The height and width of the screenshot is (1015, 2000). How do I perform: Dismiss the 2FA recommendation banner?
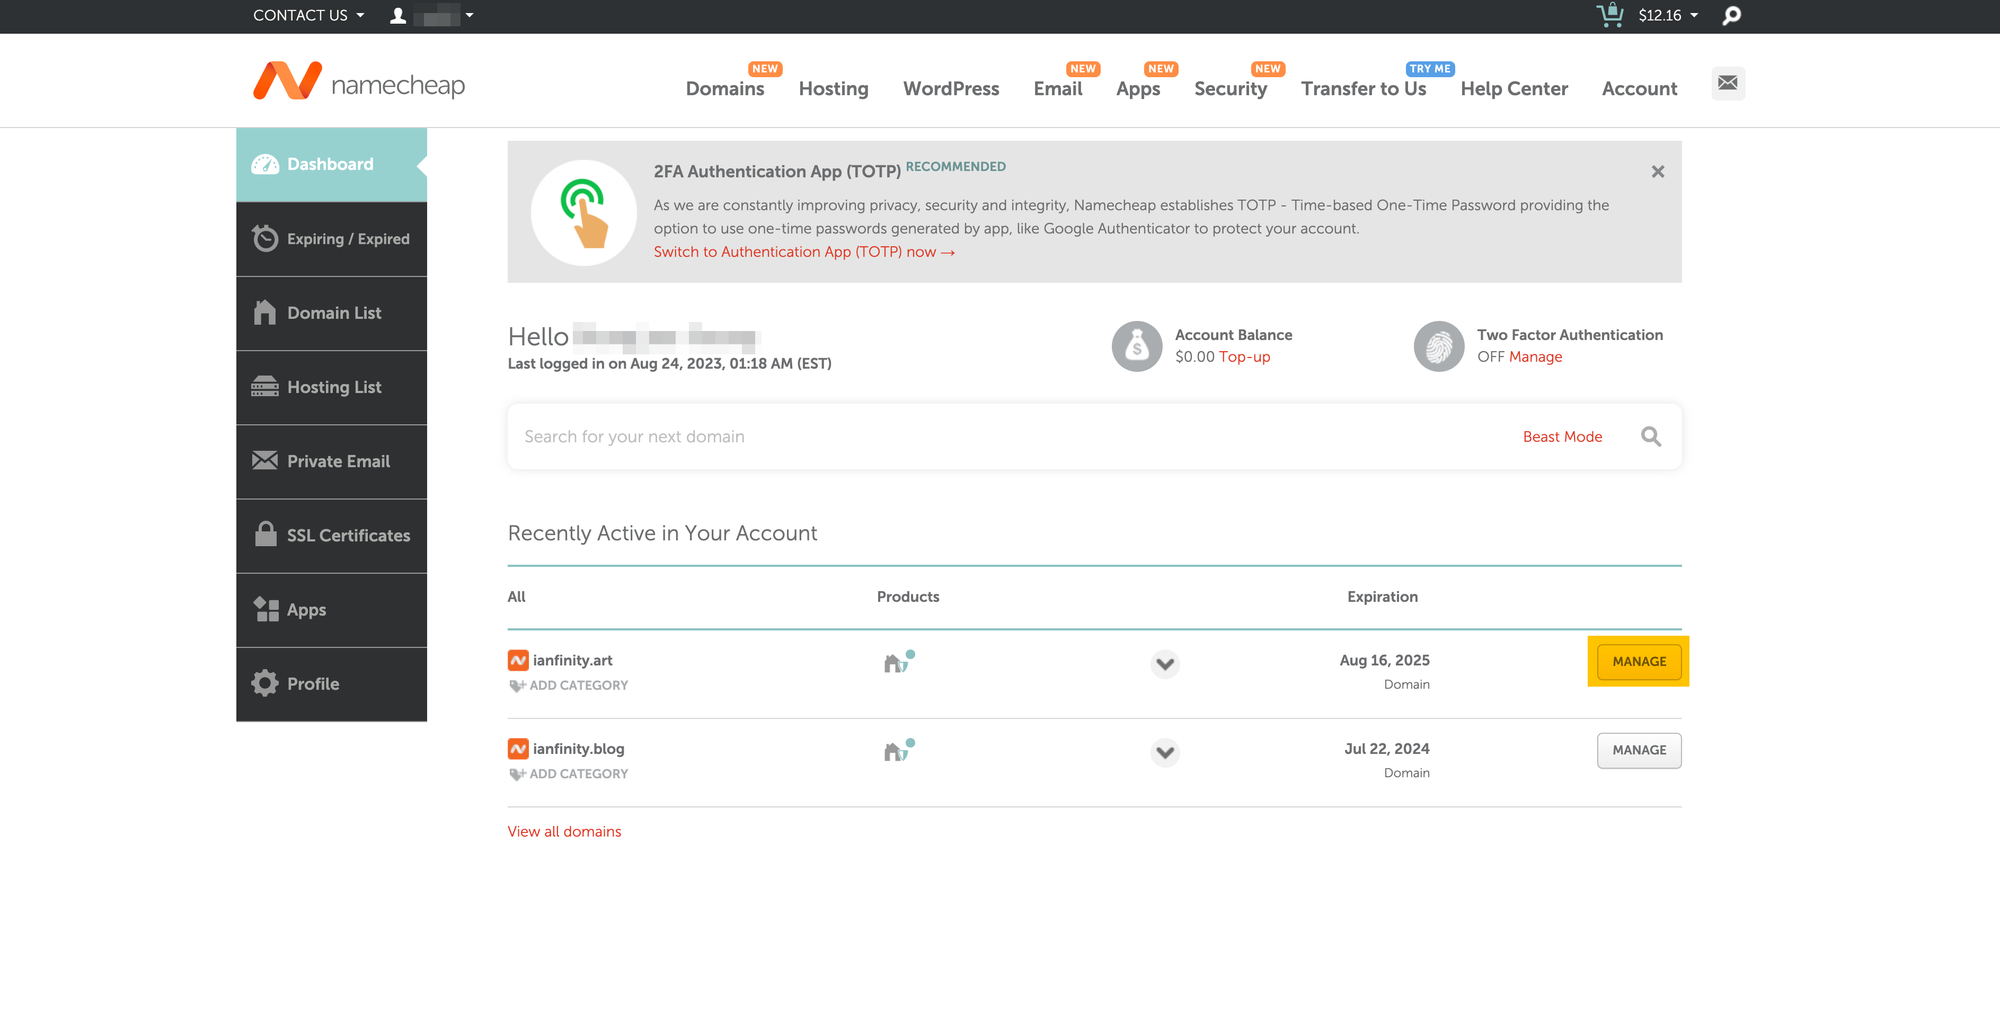click(x=1658, y=172)
